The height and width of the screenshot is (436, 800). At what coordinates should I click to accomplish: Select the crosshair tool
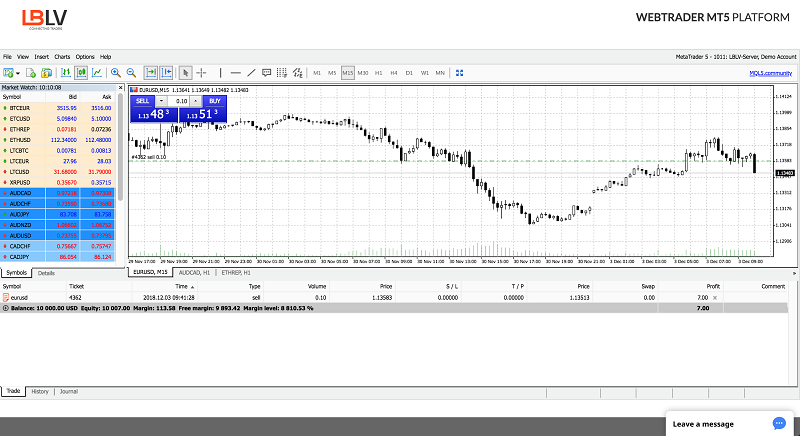202,73
